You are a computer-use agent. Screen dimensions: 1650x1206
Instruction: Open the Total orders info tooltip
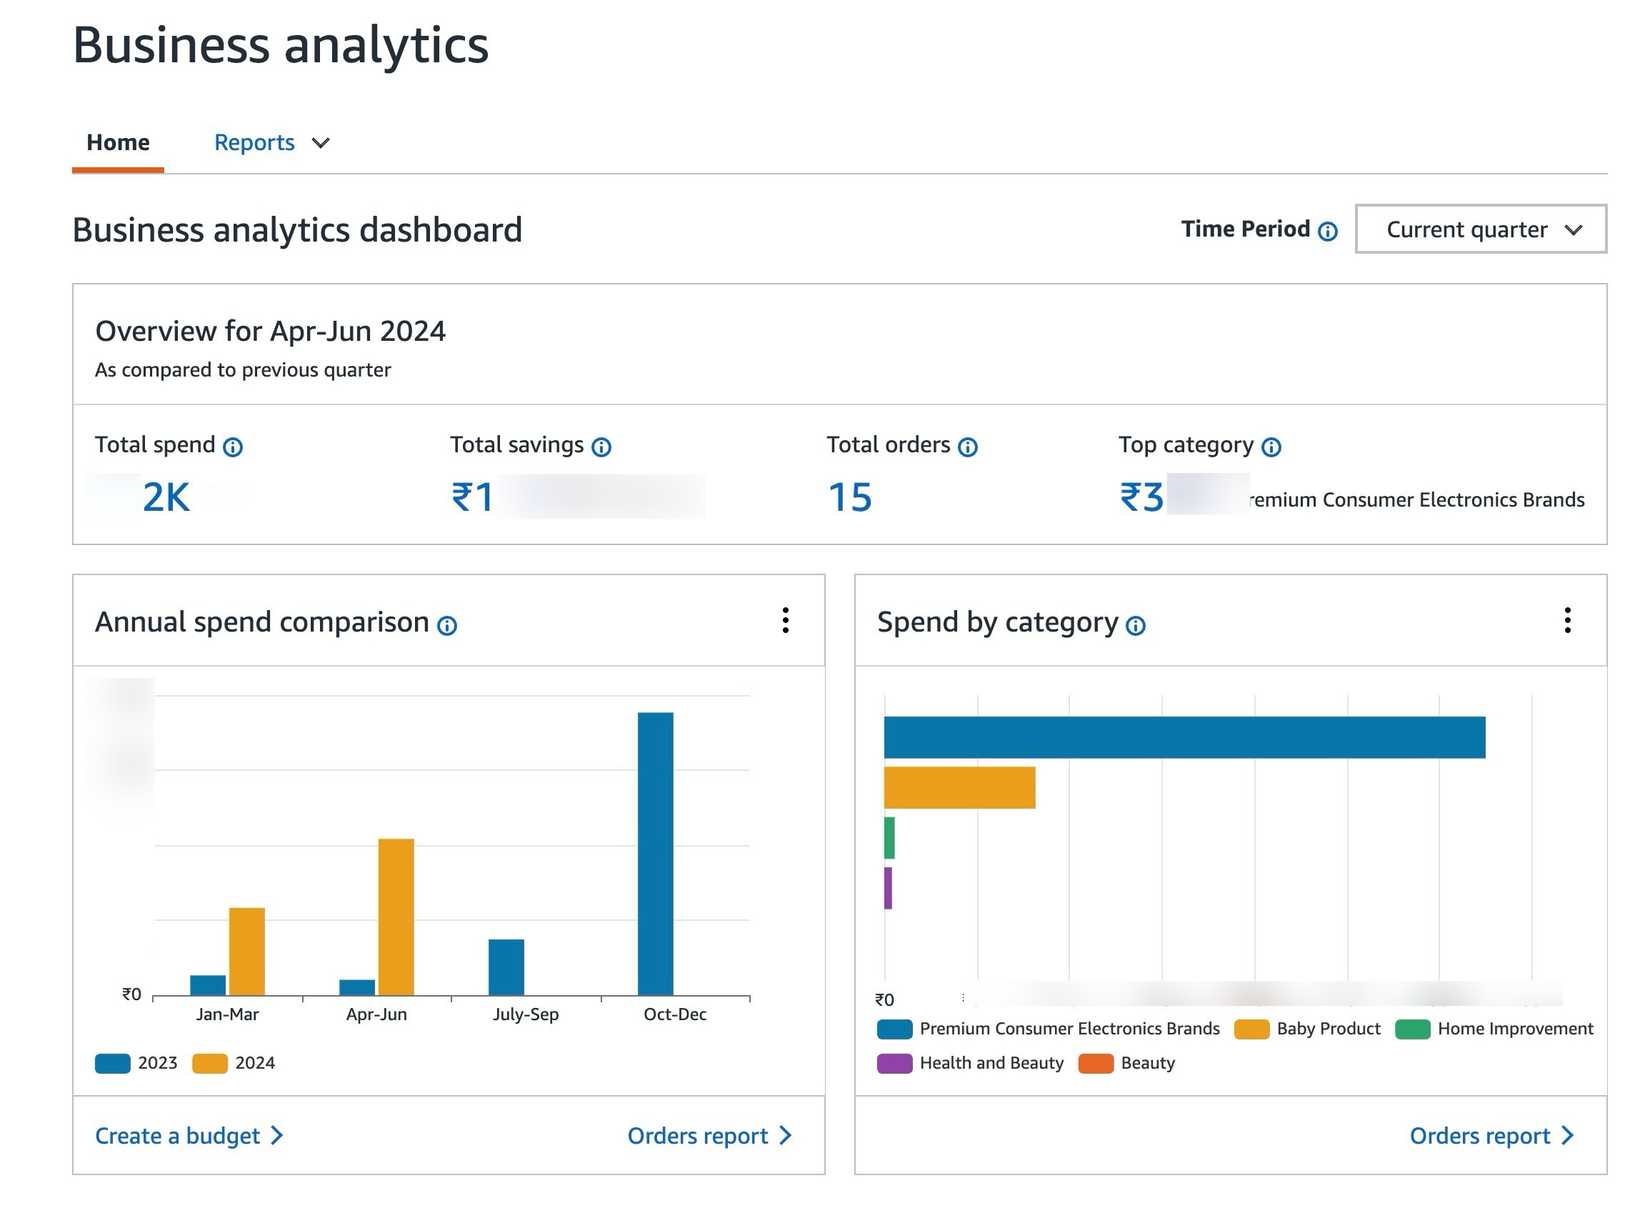968,447
